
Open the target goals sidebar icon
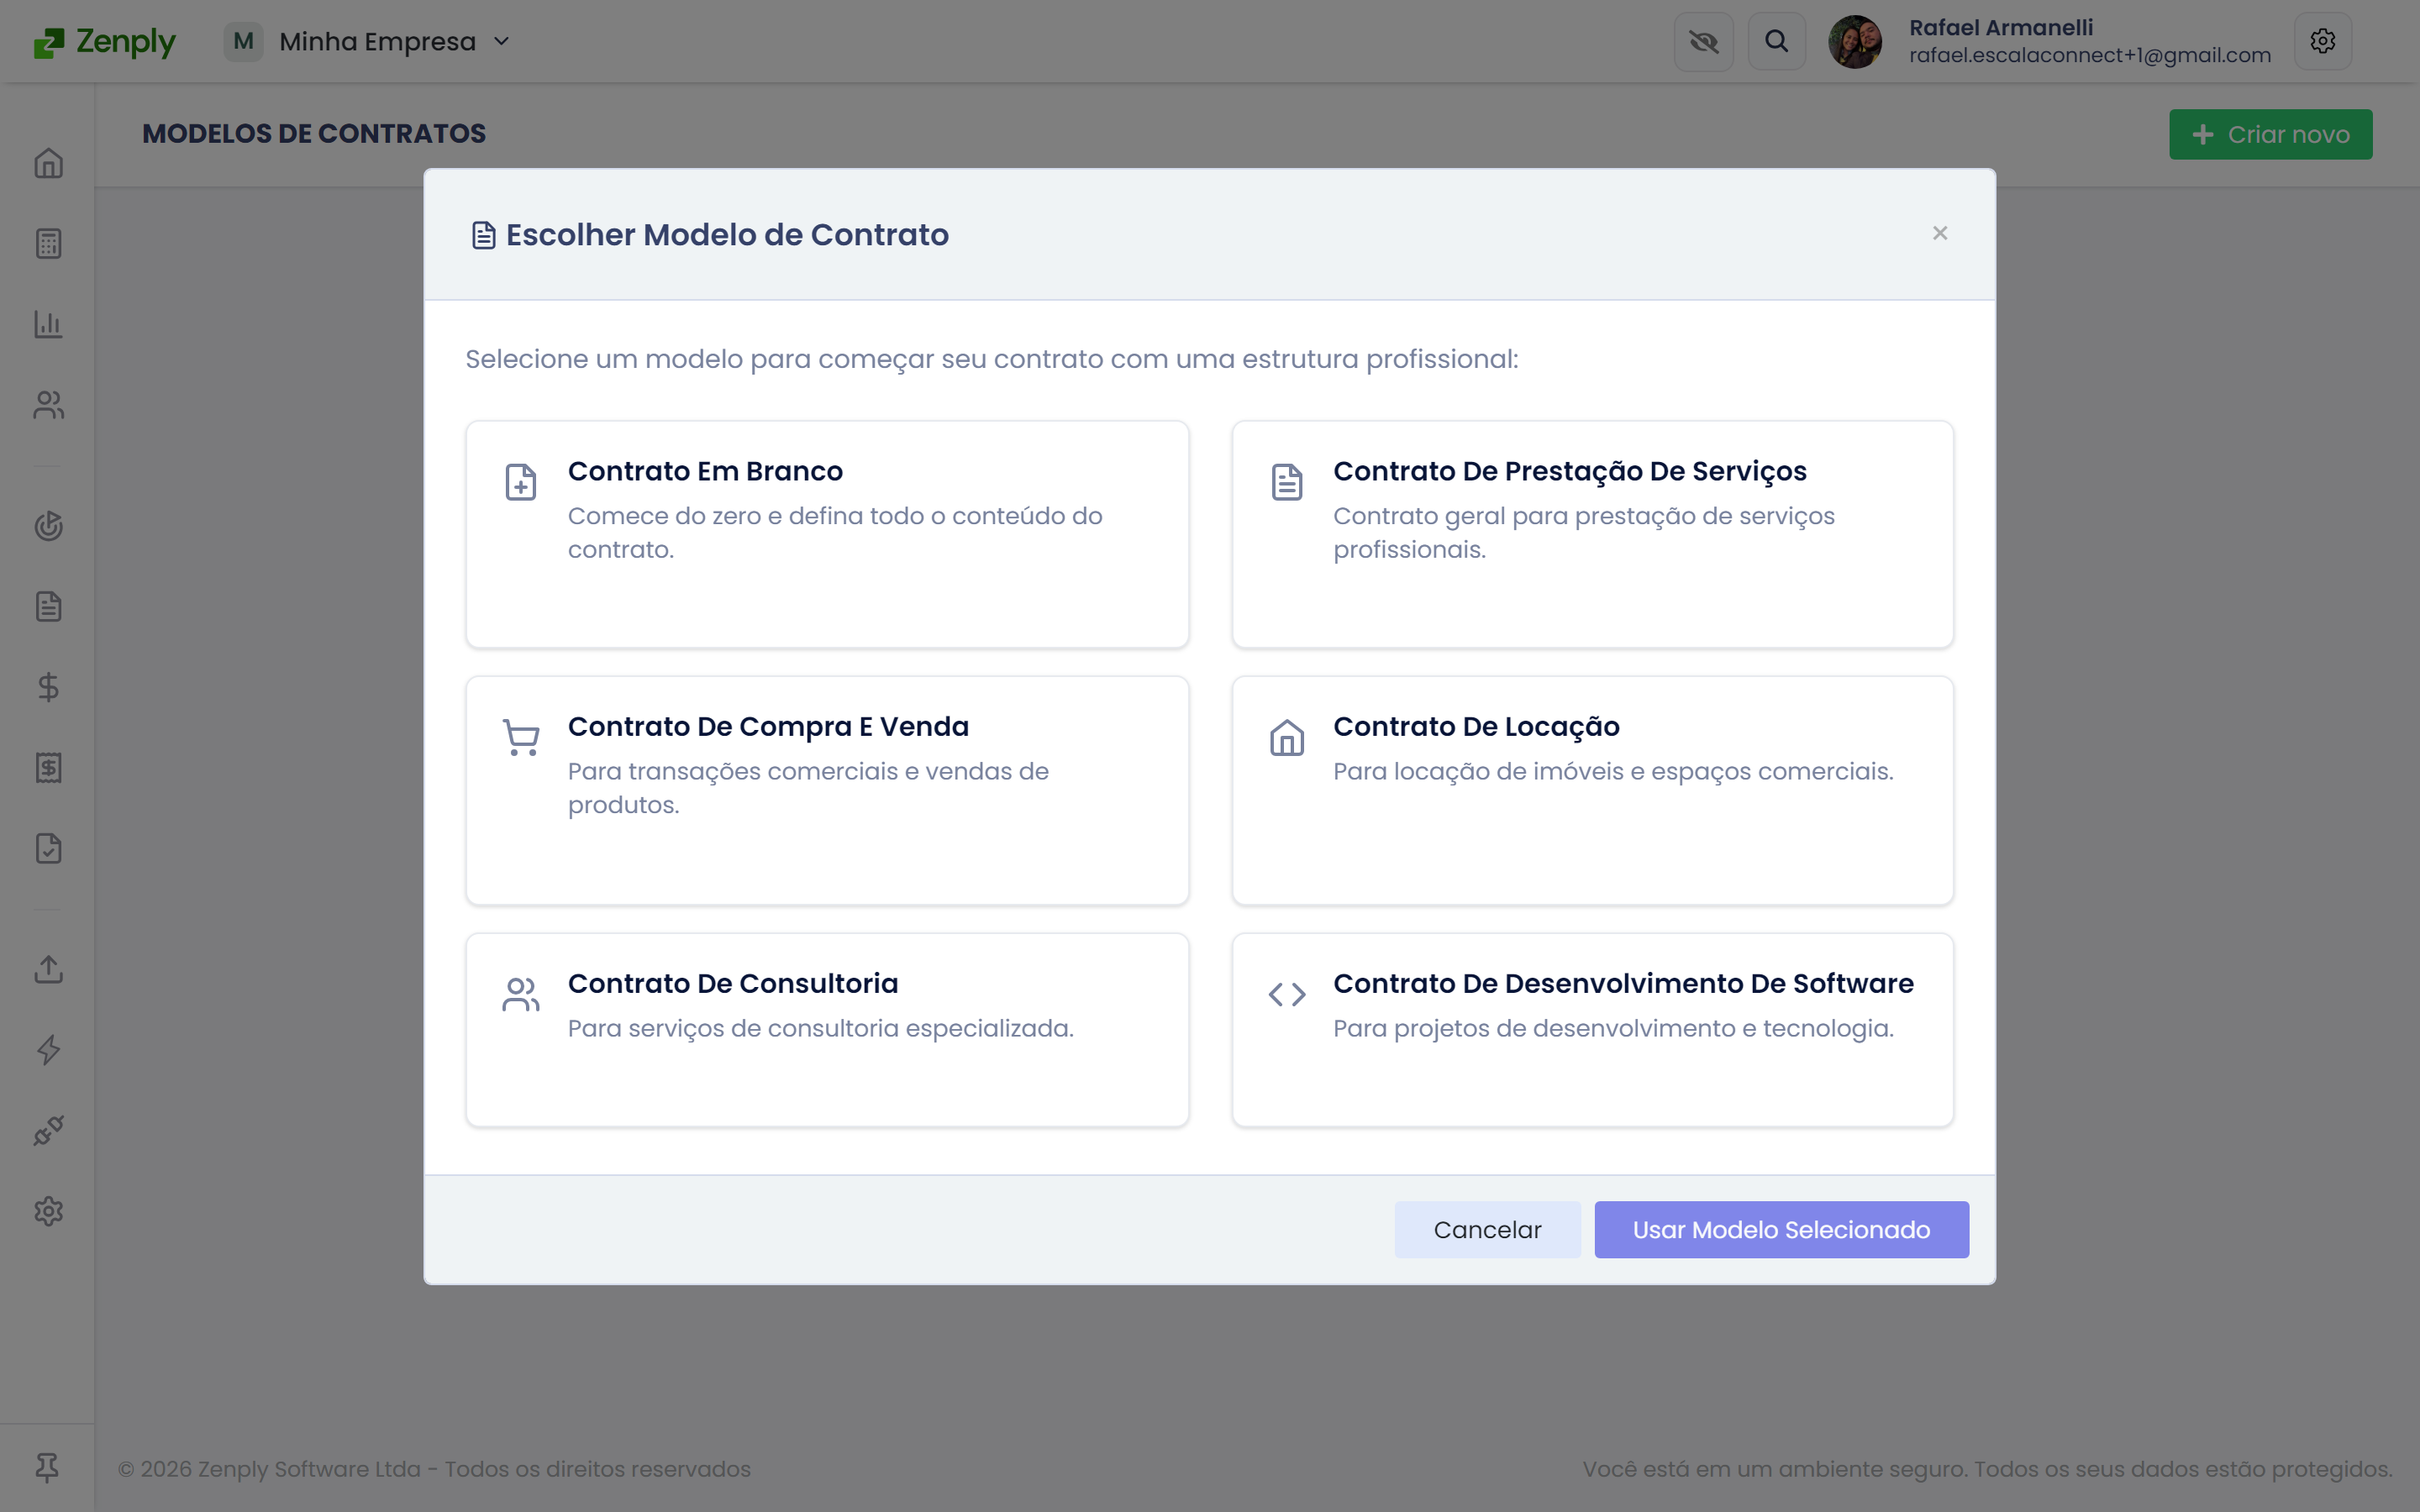click(48, 526)
